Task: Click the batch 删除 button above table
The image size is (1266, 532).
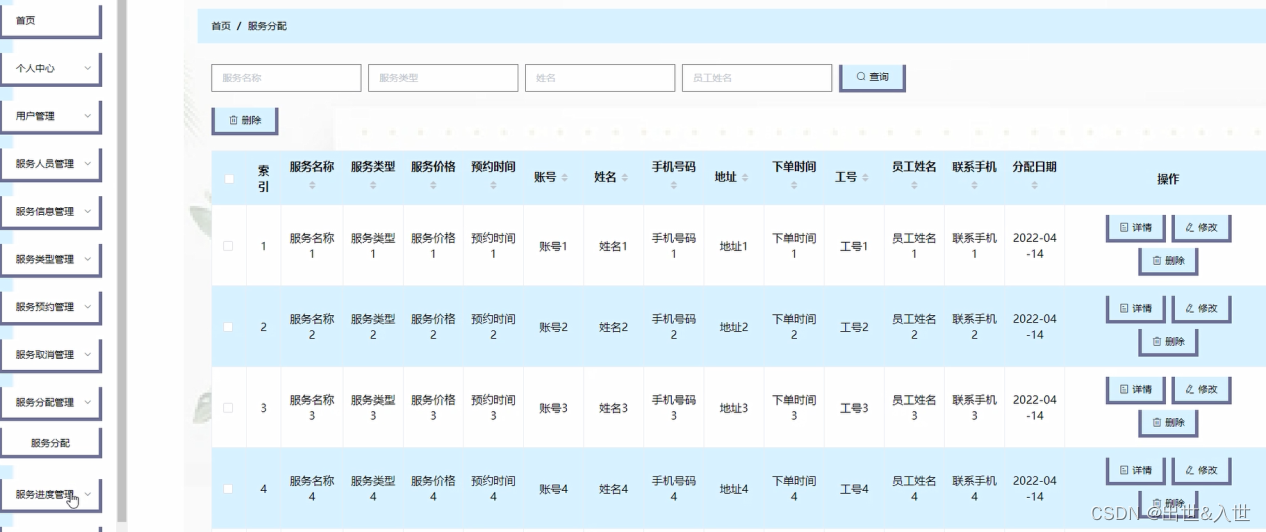Action: click(x=244, y=120)
